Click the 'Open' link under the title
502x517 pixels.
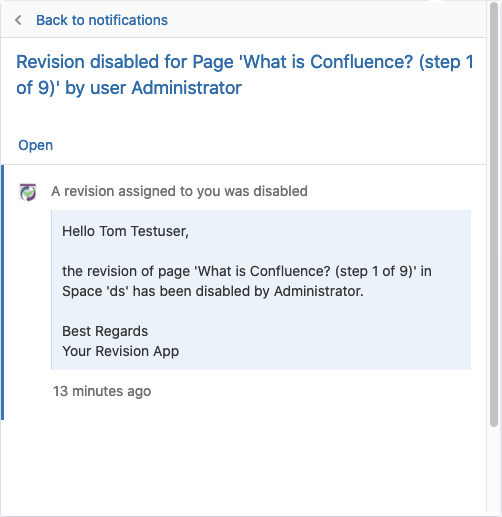(35, 145)
